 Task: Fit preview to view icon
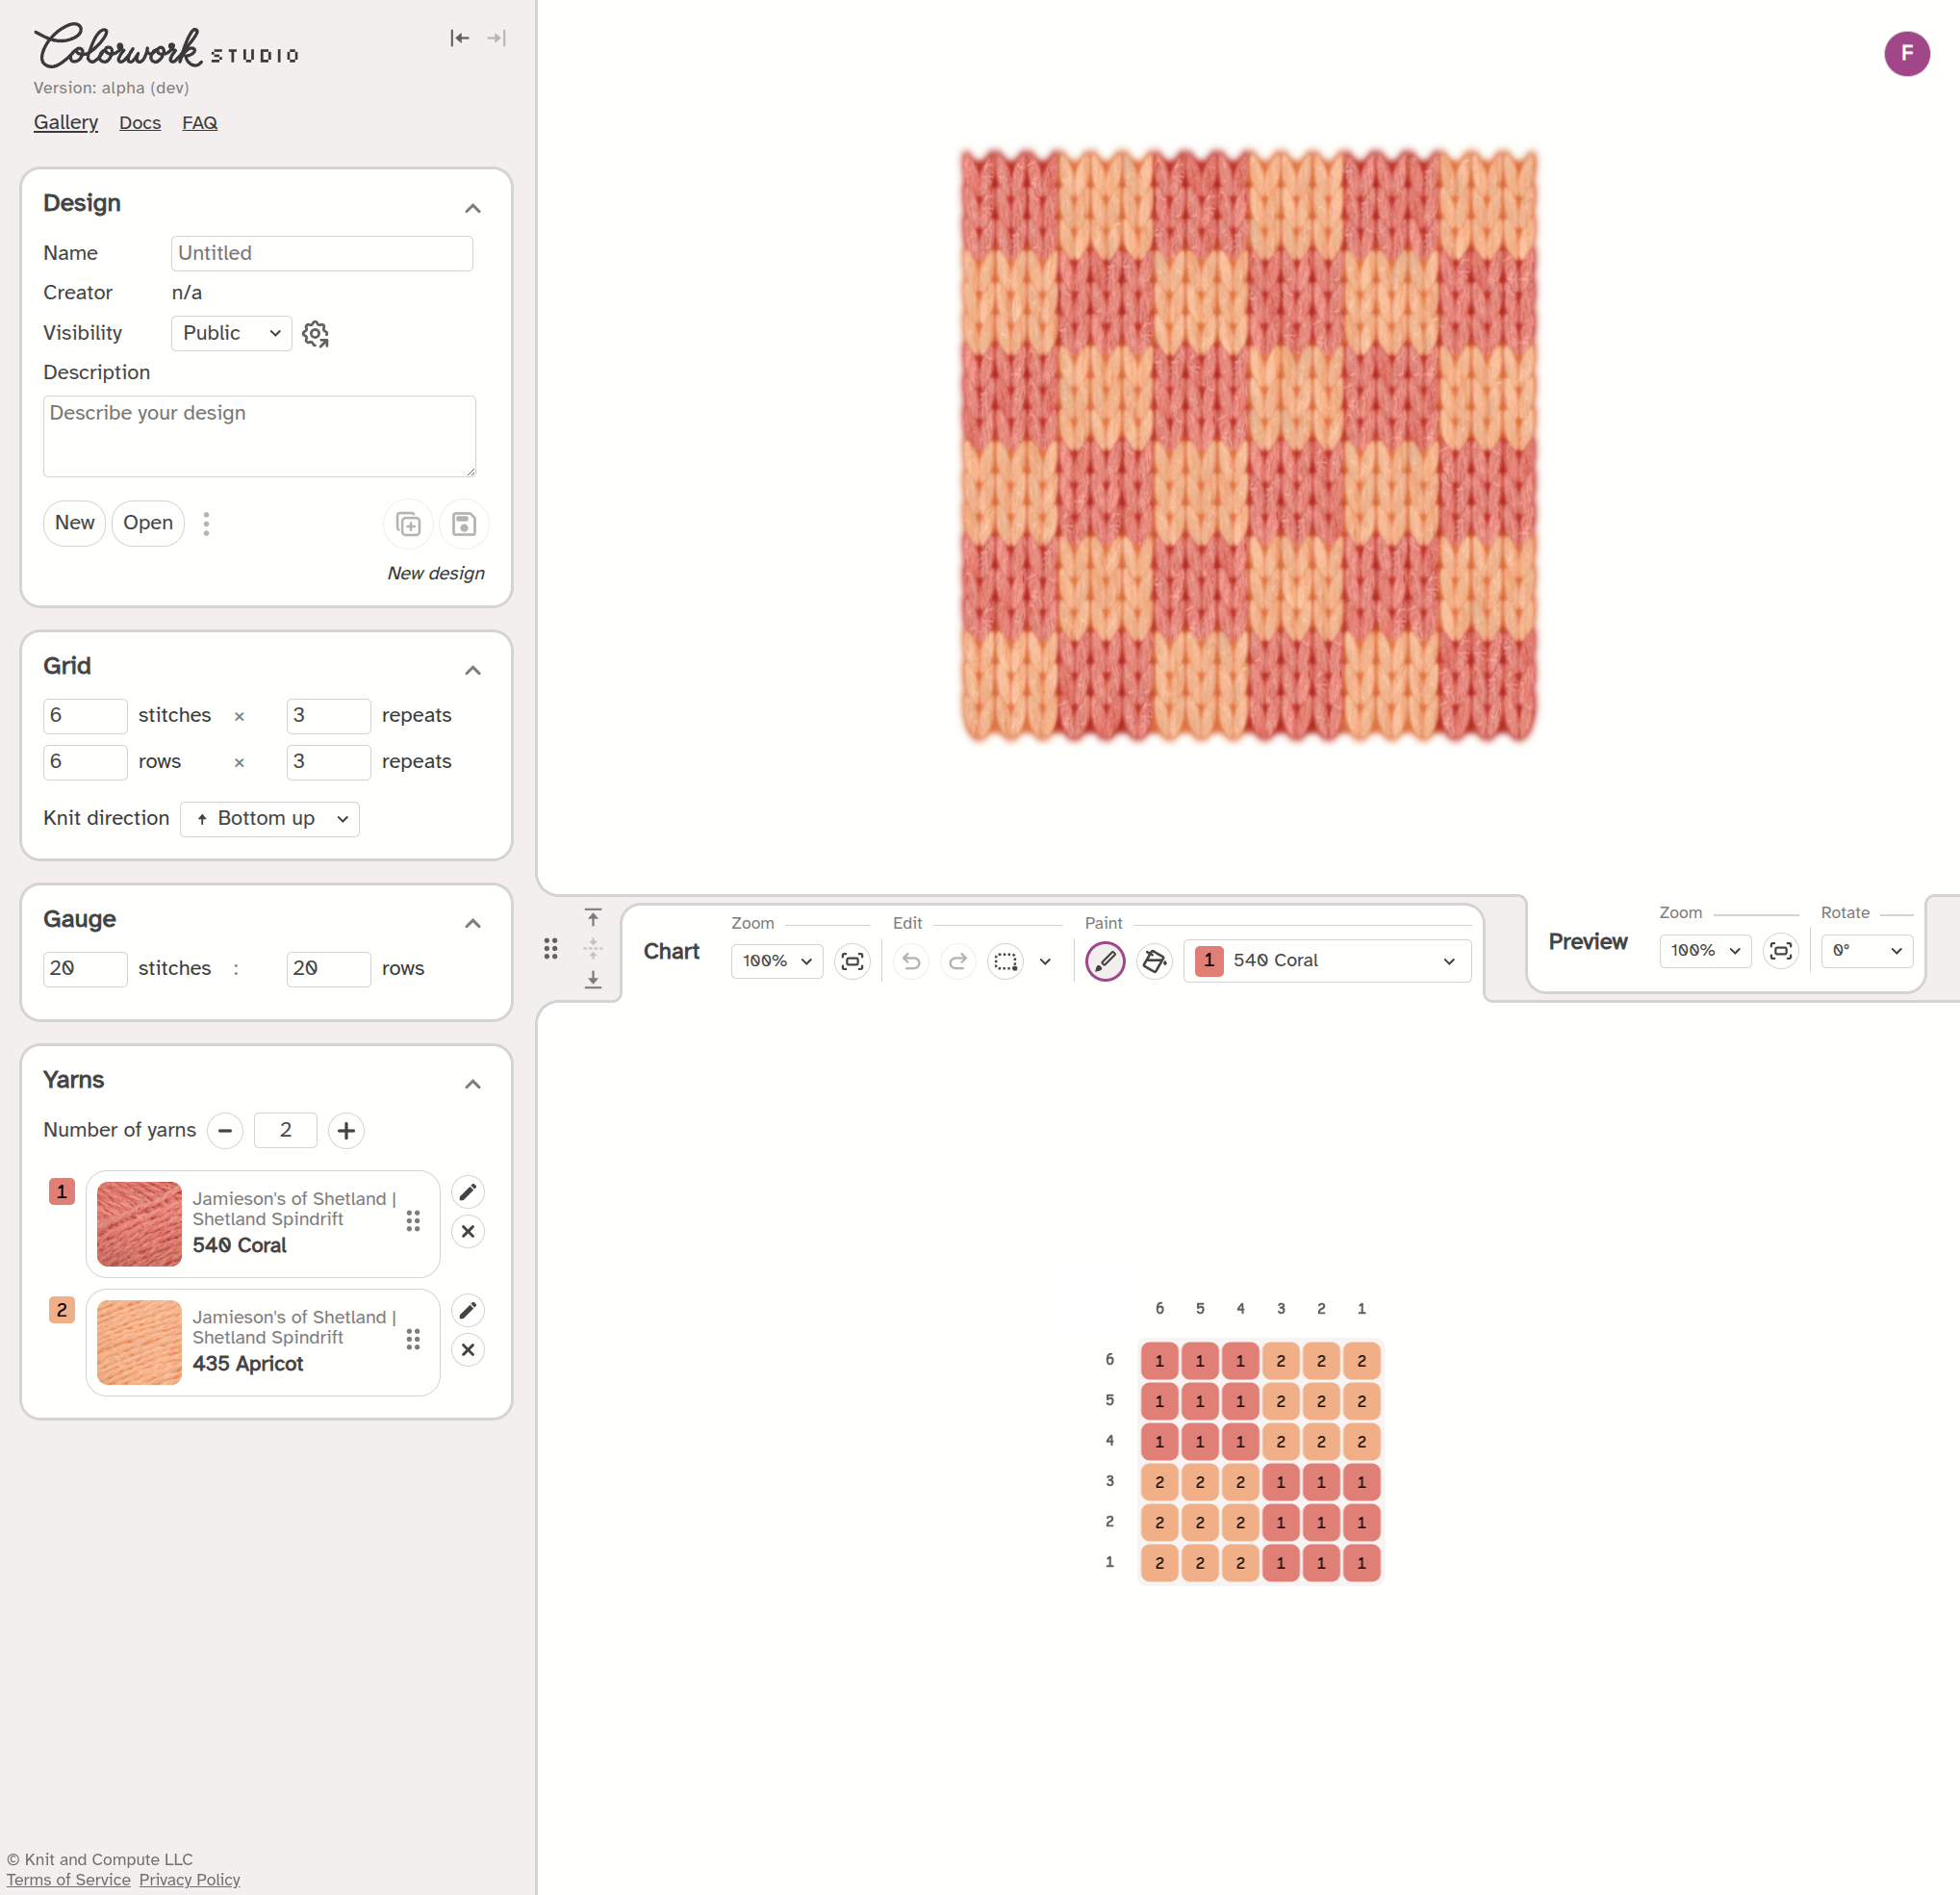tap(1781, 951)
